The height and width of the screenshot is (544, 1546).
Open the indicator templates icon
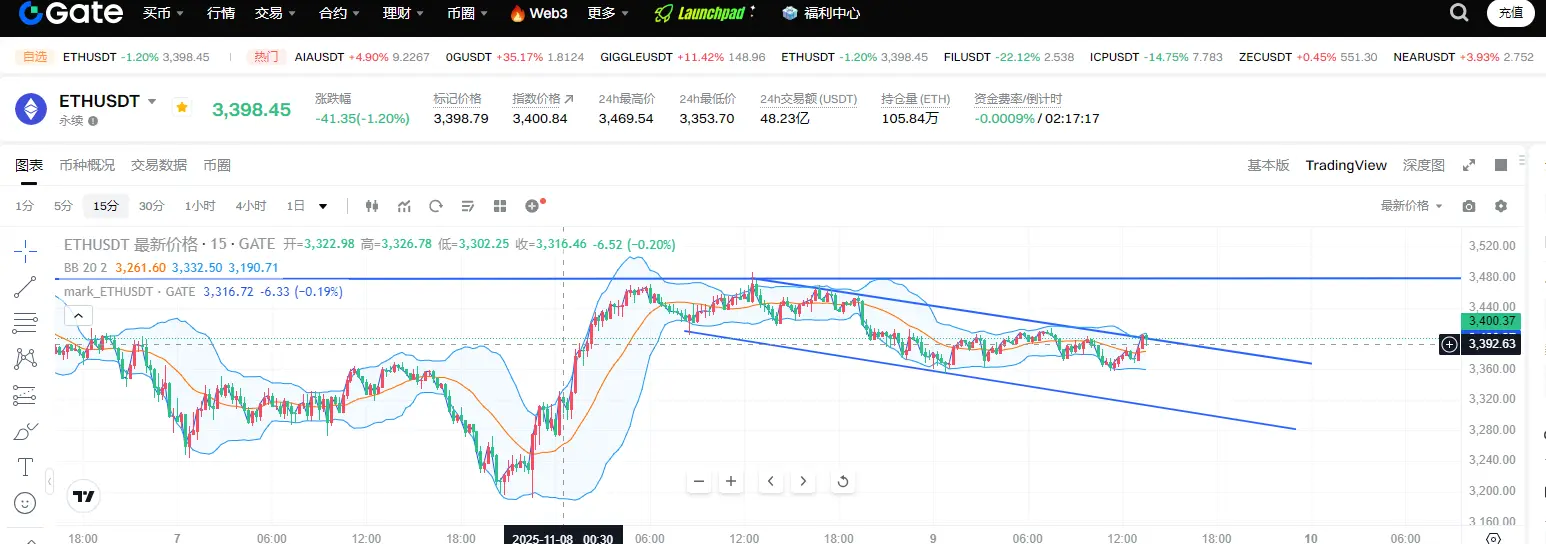(x=467, y=206)
